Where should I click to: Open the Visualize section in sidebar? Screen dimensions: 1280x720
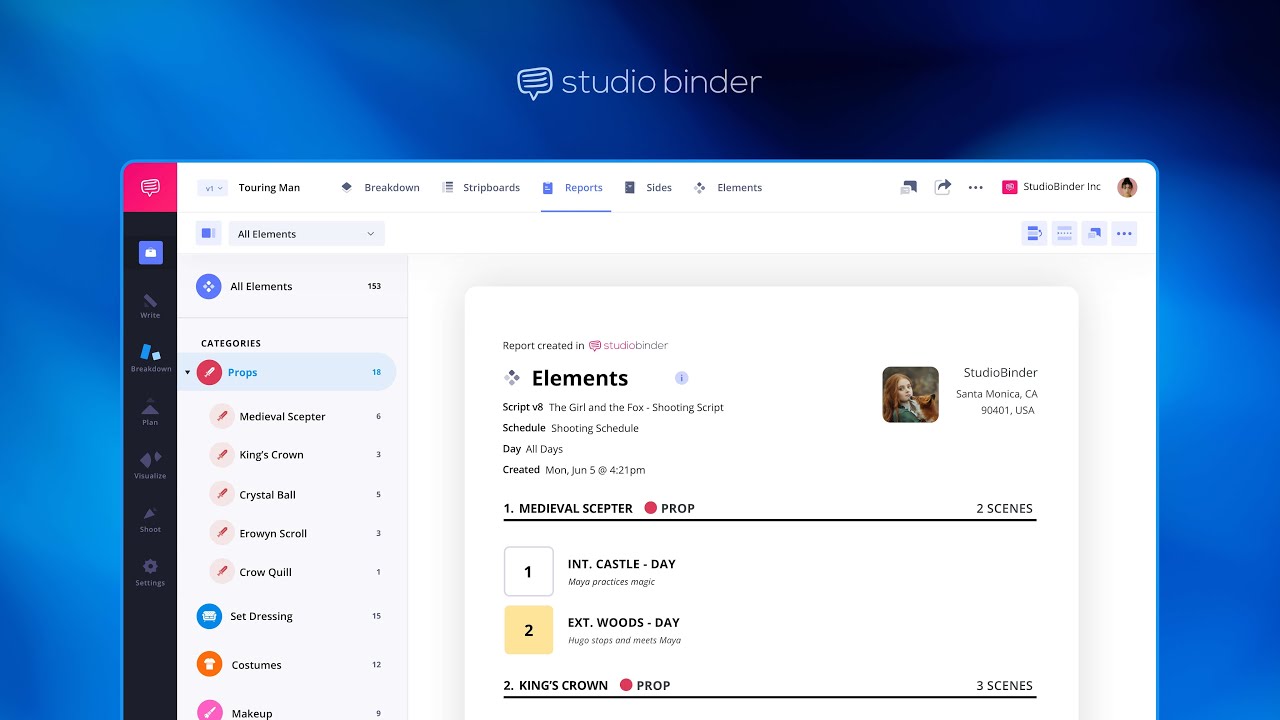pos(150,465)
